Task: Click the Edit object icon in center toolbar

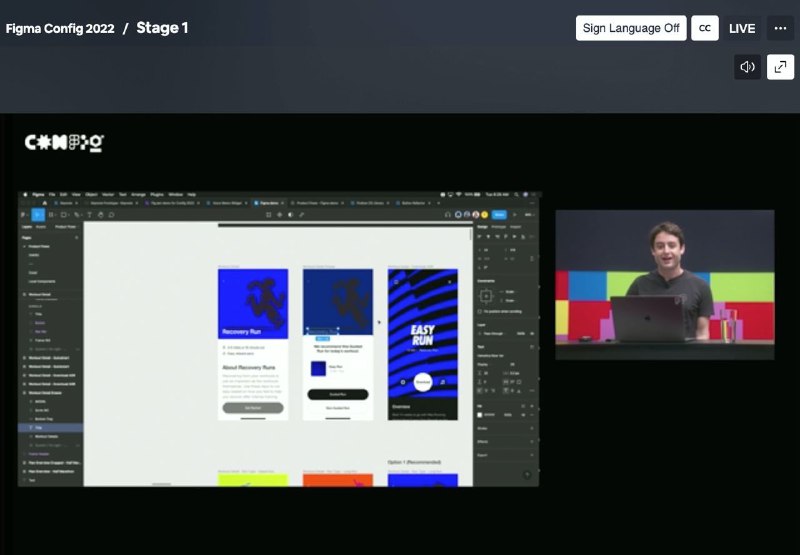Action: point(268,215)
